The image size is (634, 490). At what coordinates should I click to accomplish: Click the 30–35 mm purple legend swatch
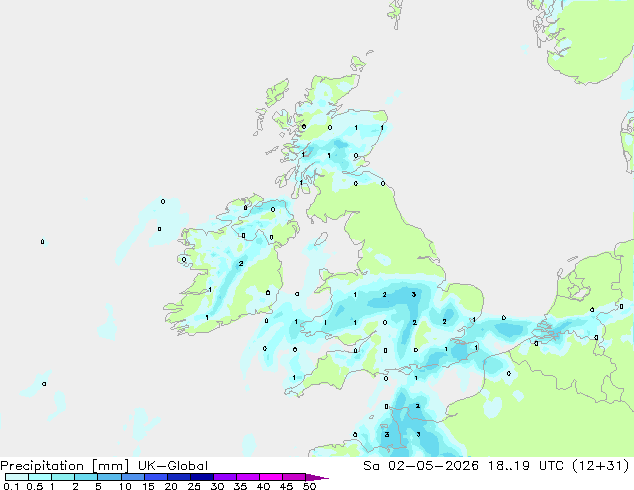click(x=225, y=477)
